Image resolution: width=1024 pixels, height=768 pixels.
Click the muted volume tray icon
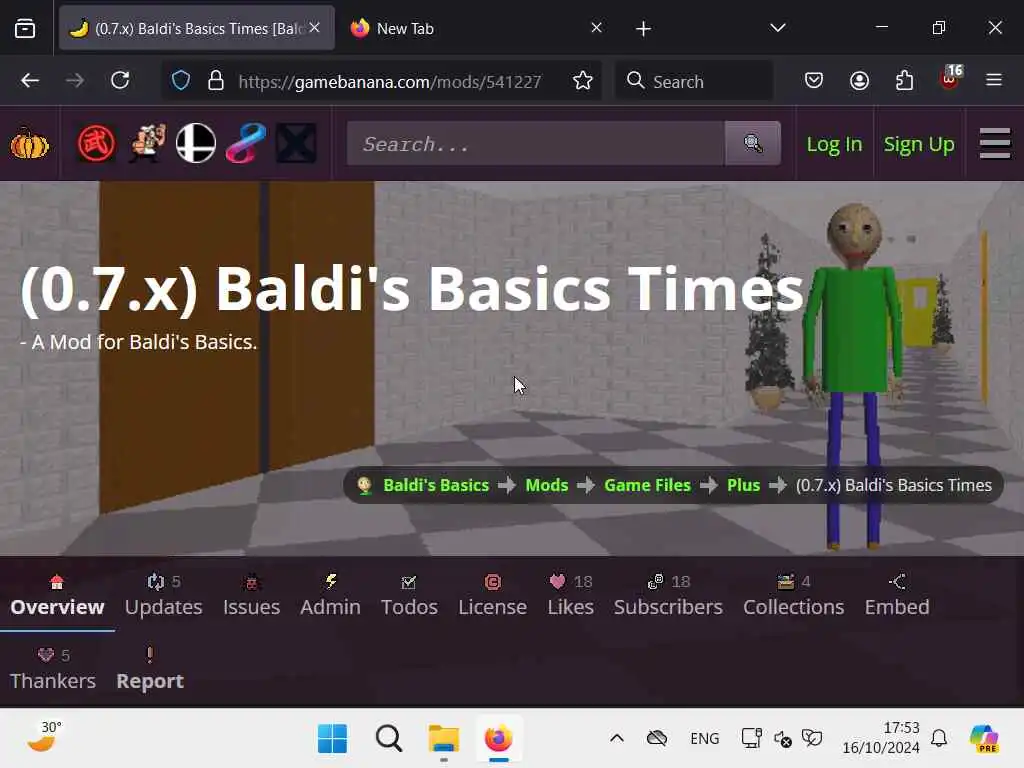pyautogui.click(x=782, y=739)
